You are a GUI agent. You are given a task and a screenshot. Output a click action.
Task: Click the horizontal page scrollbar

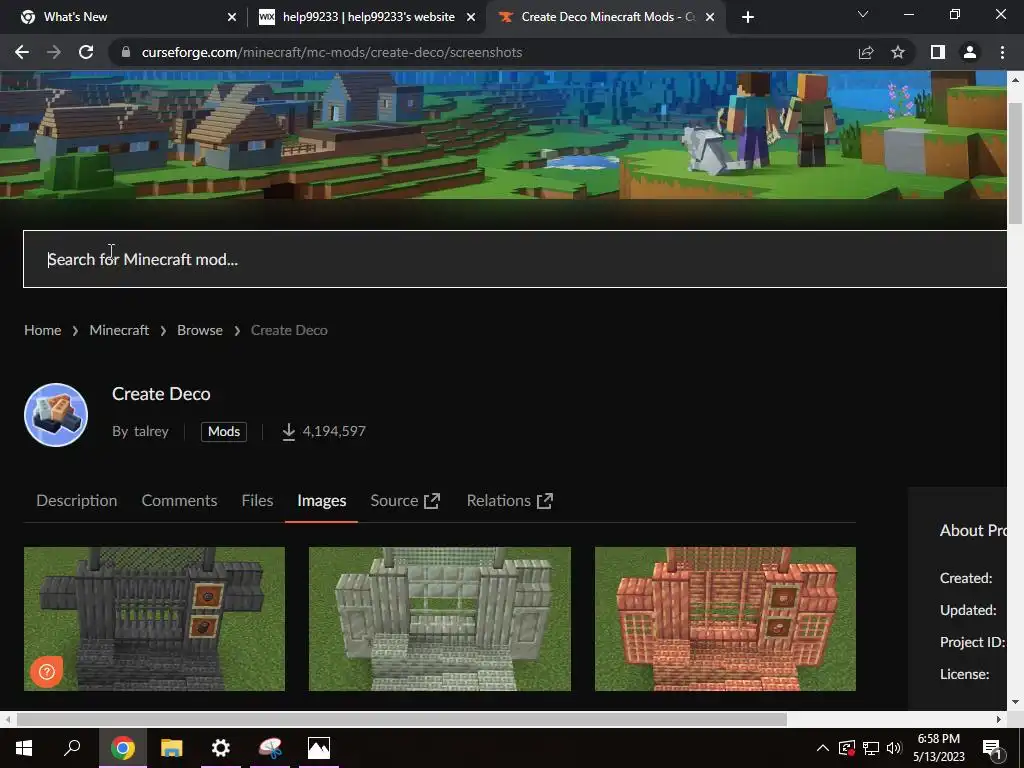(x=402, y=720)
